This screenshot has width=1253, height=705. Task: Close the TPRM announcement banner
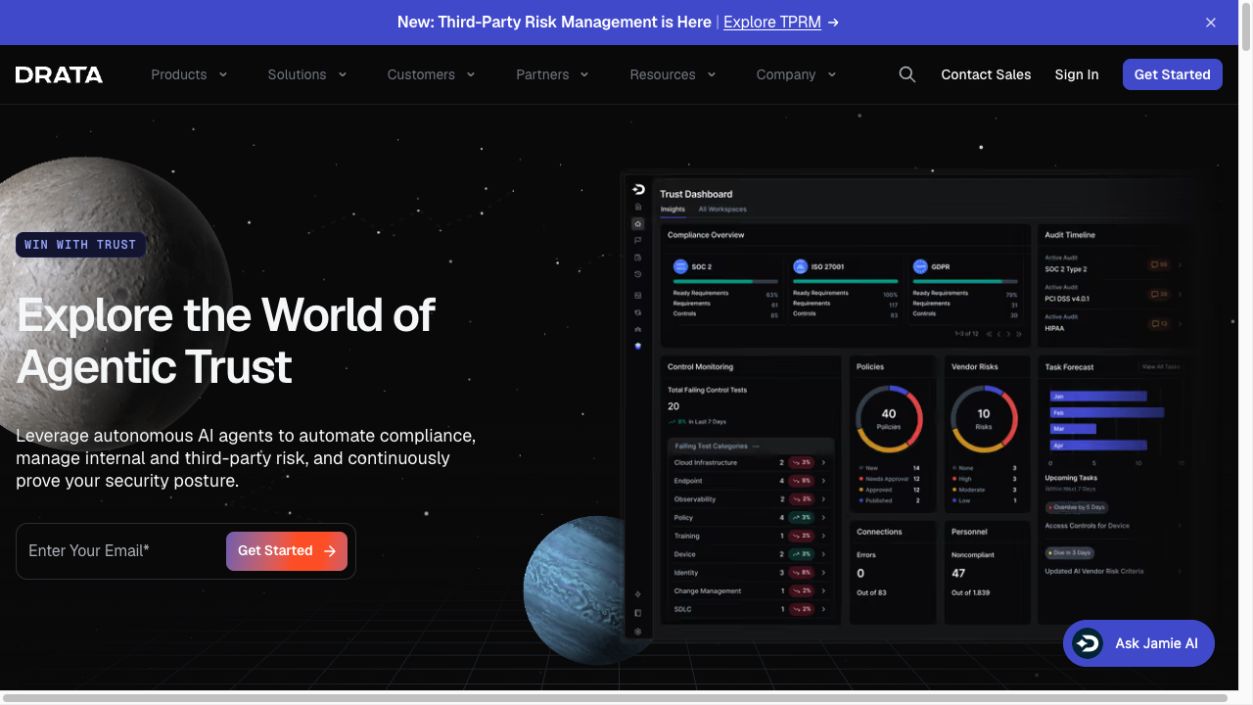click(x=1211, y=22)
